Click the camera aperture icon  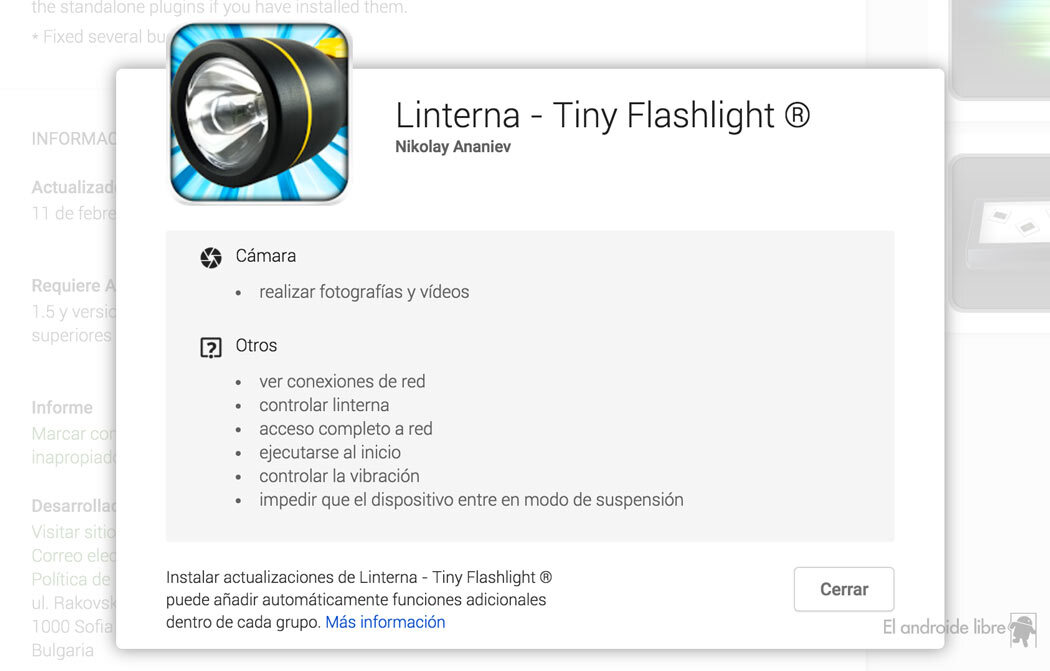[x=211, y=257]
